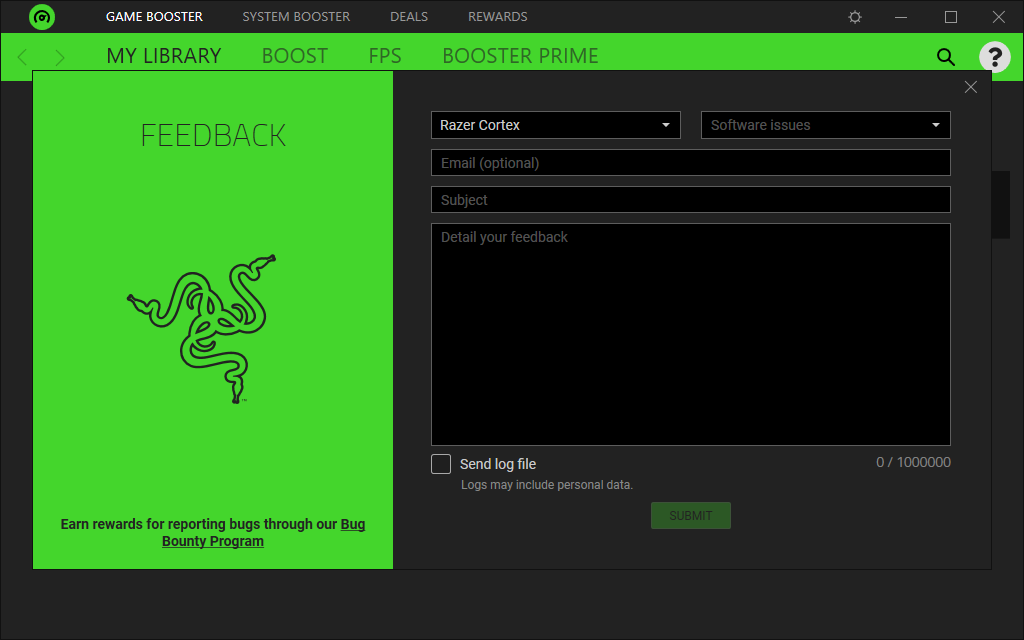Go back with the left arrow

(23, 57)
